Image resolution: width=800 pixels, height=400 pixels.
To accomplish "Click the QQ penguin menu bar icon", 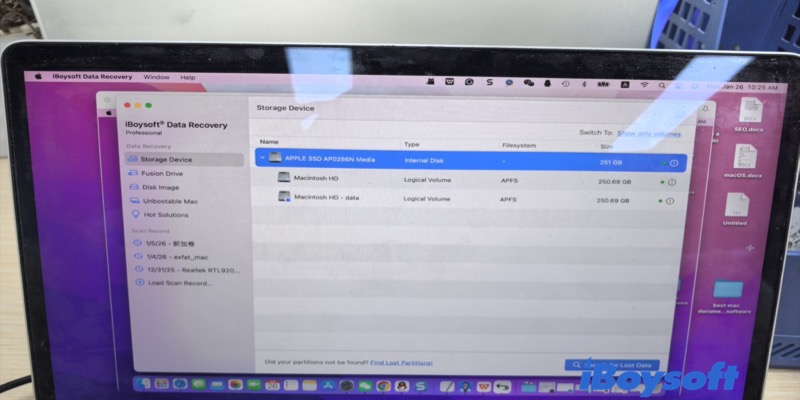I will 547,83.
